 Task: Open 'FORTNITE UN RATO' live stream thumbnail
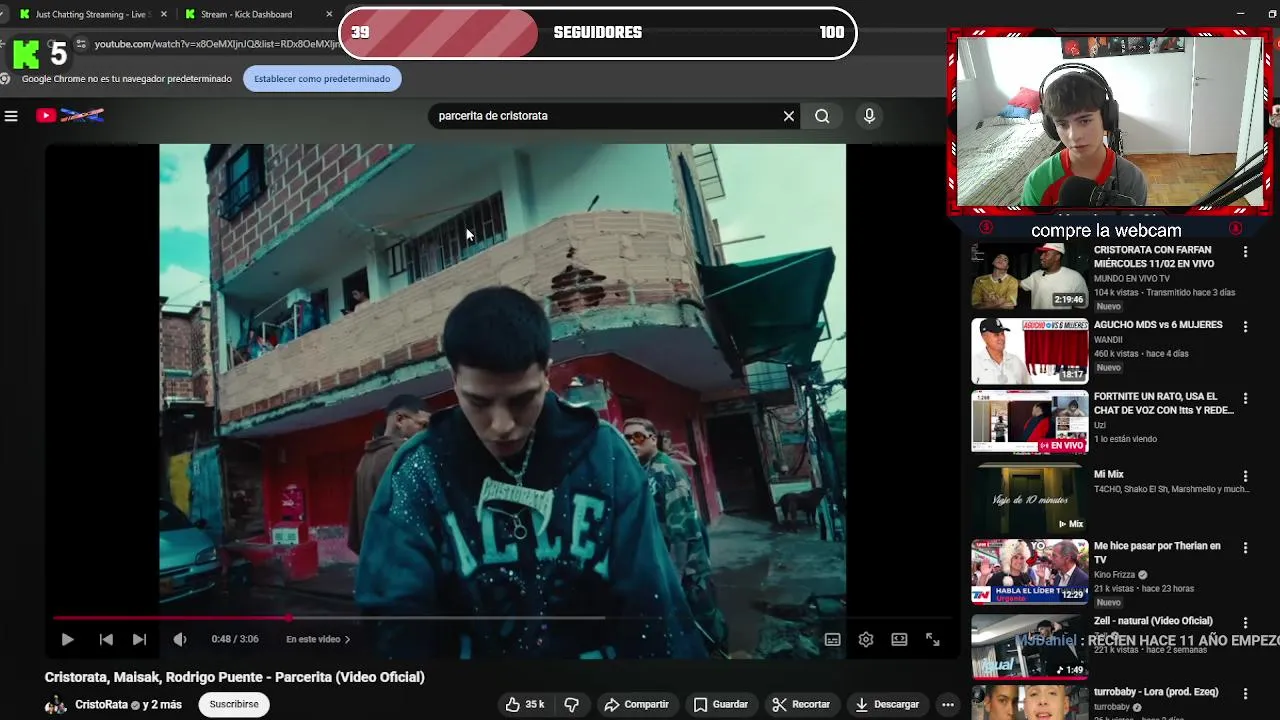(x=1029, y=422)
